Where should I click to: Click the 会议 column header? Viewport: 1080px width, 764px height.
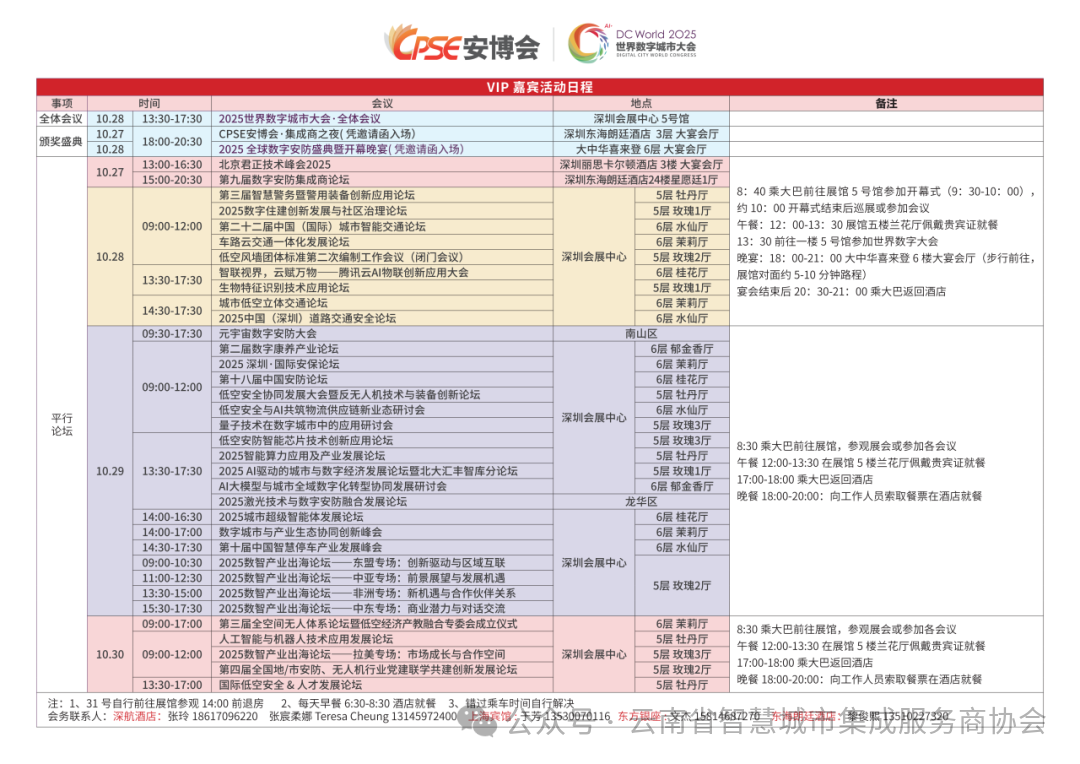coord(382,103)
